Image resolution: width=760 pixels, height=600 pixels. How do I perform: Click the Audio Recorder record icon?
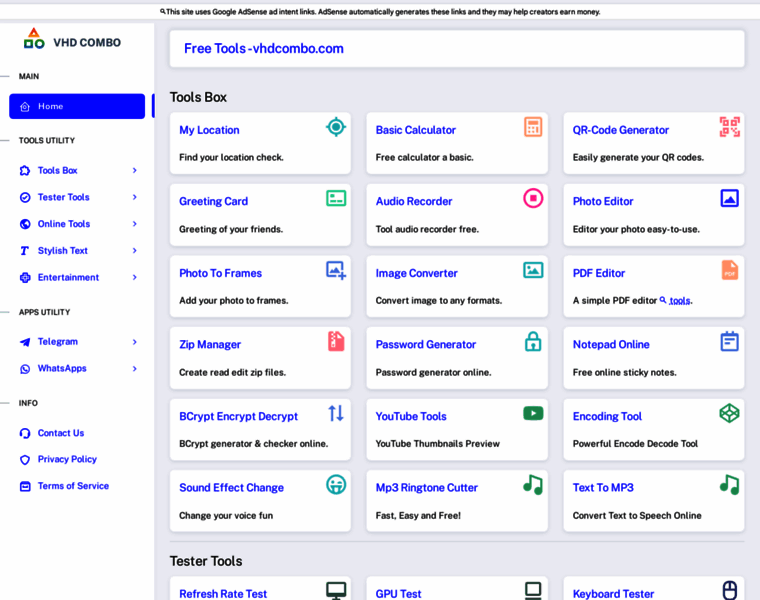click(x=533, y=198)
